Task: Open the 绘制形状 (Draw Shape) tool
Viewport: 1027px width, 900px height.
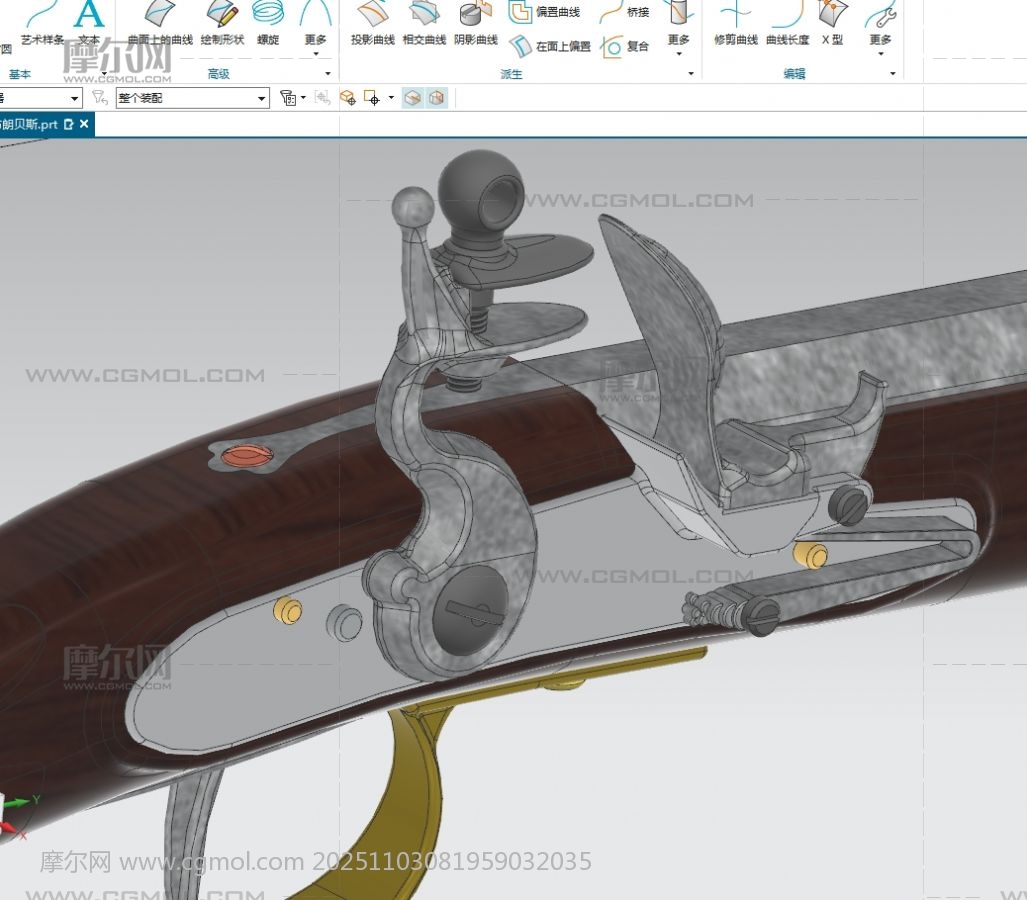Action: [x=222, y=25]
